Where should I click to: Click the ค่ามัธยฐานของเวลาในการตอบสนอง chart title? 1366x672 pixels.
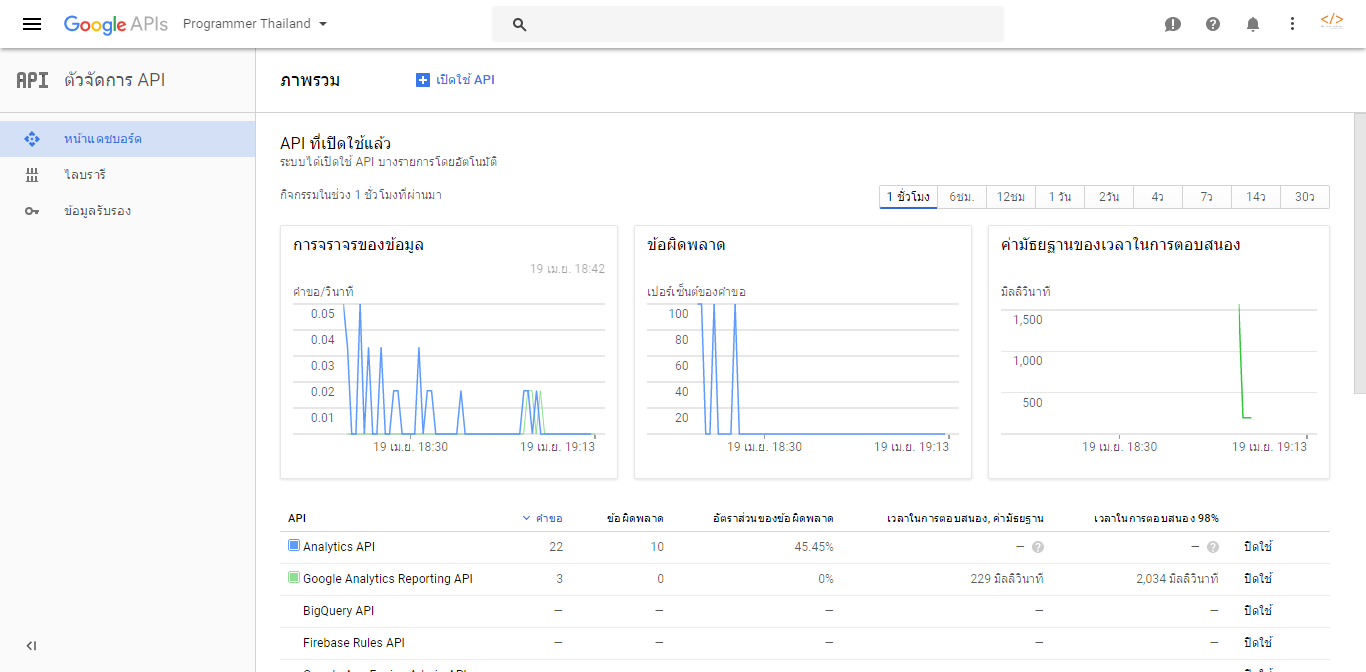click(x=1121, y=245)
